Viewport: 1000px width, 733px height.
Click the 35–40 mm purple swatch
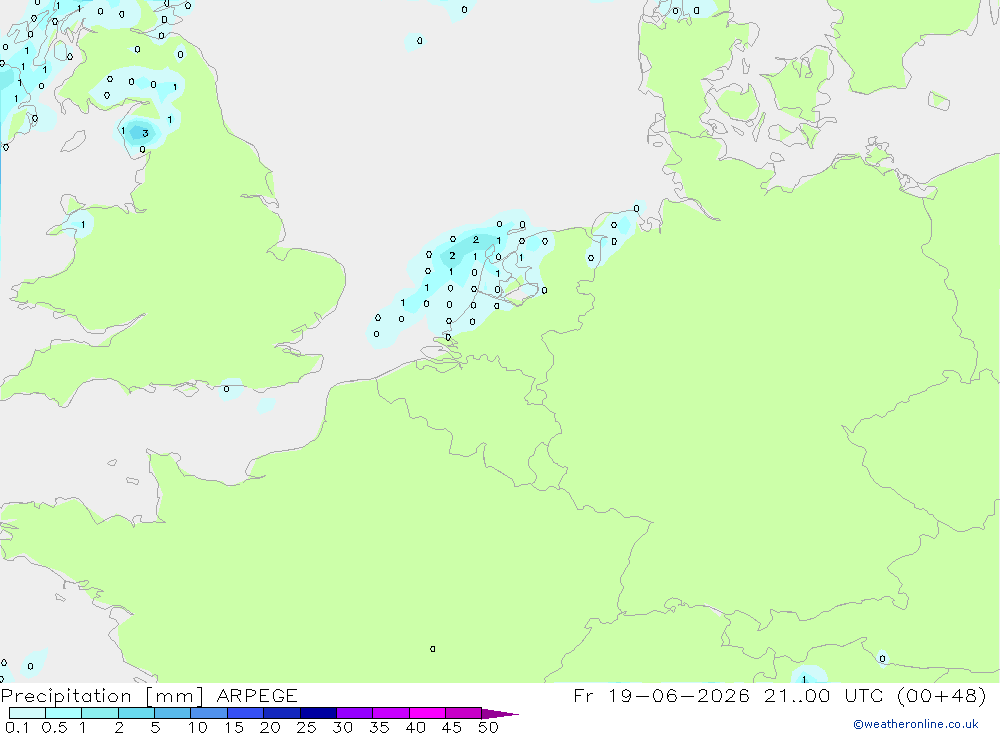[x=391, y=713]
